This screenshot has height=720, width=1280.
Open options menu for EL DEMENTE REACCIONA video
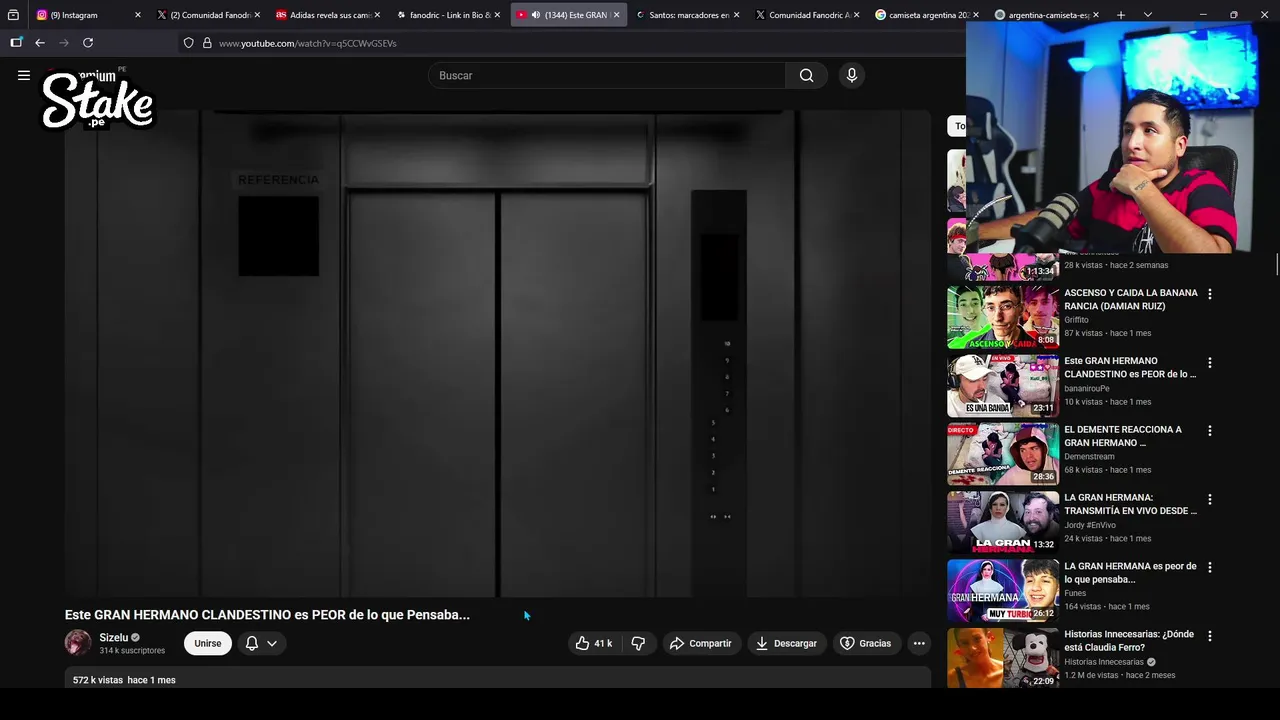click(x=1210, y=430)
